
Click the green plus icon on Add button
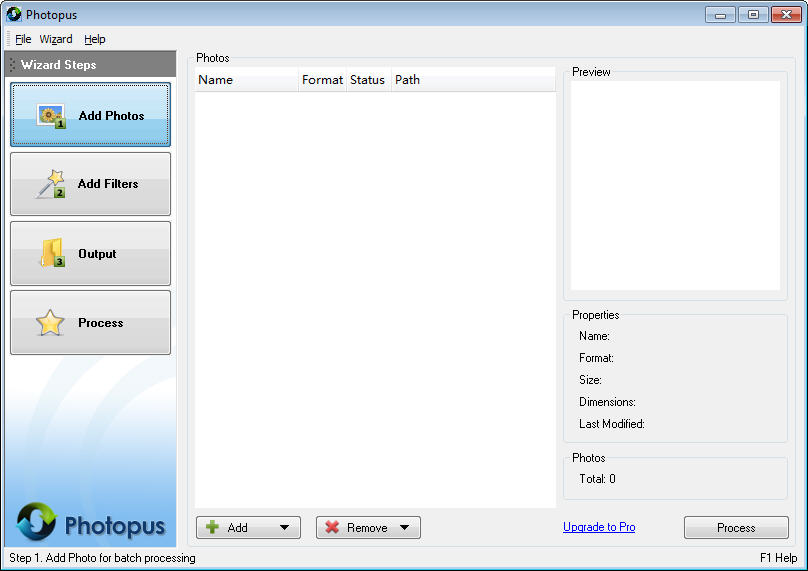coord(212,527)
